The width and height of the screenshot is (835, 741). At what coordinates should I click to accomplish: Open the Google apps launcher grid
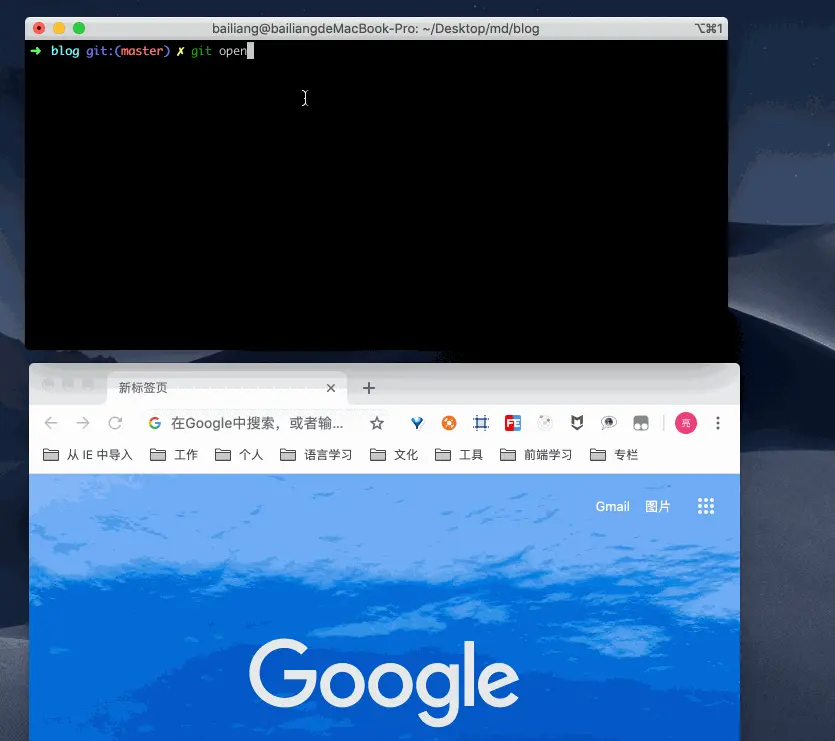[x=706, y=506]
